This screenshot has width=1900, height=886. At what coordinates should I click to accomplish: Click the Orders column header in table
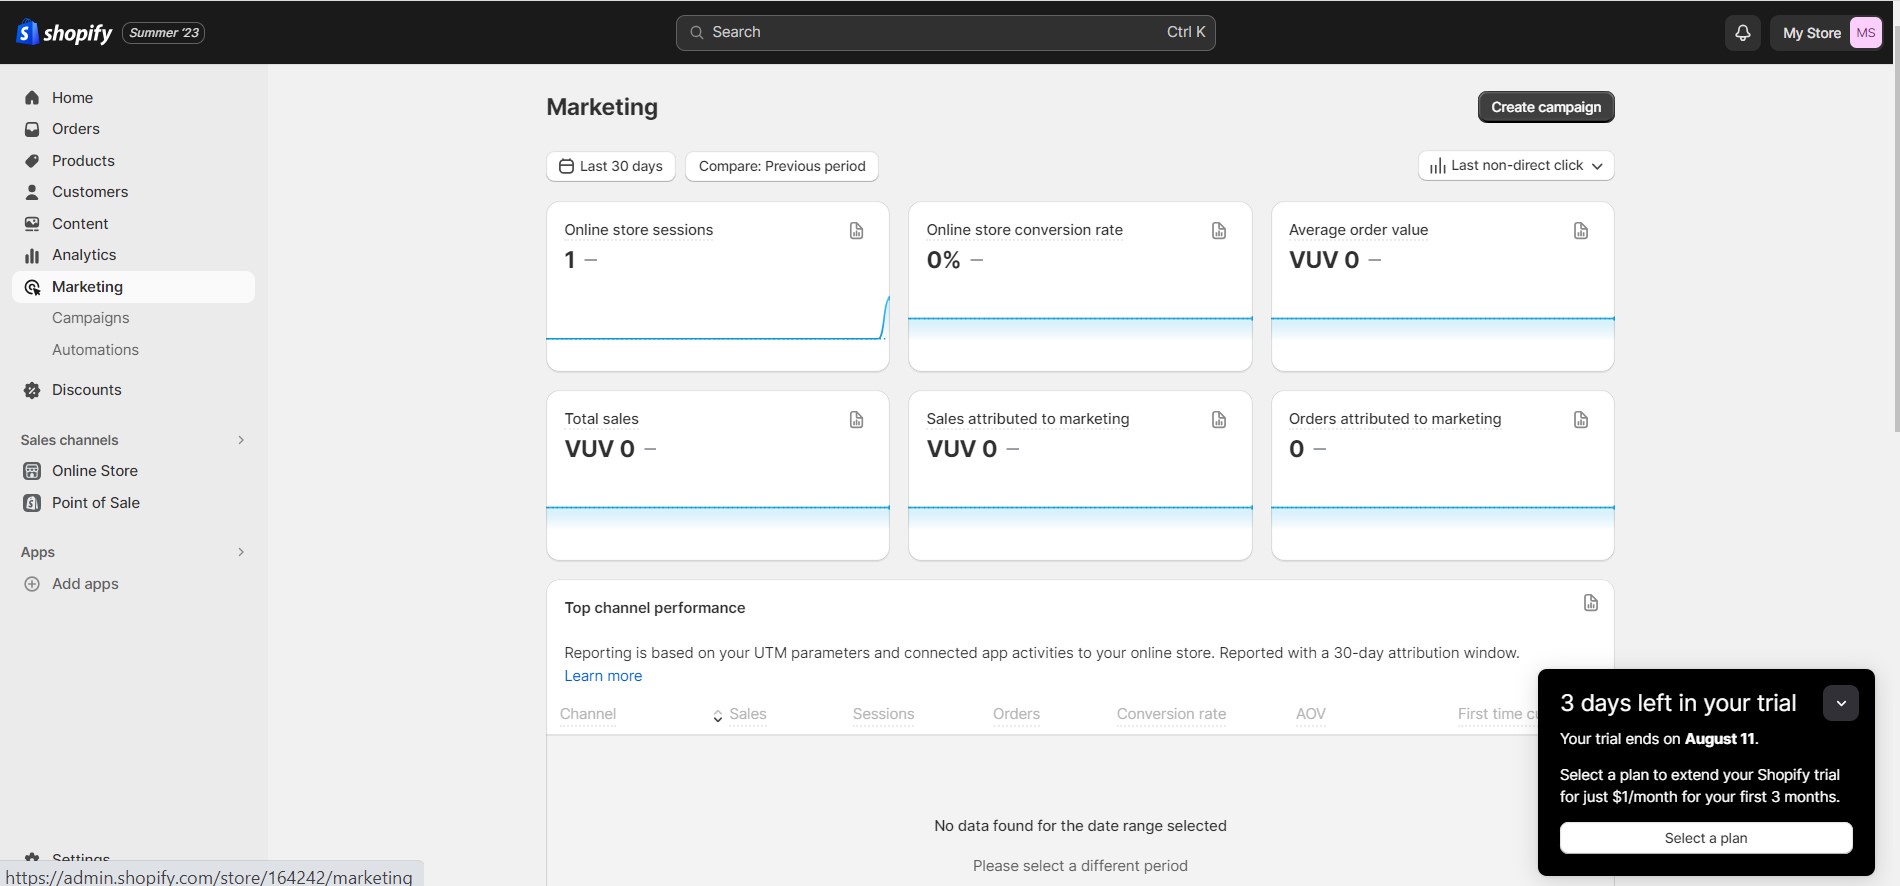click(x=1016, y=714)
